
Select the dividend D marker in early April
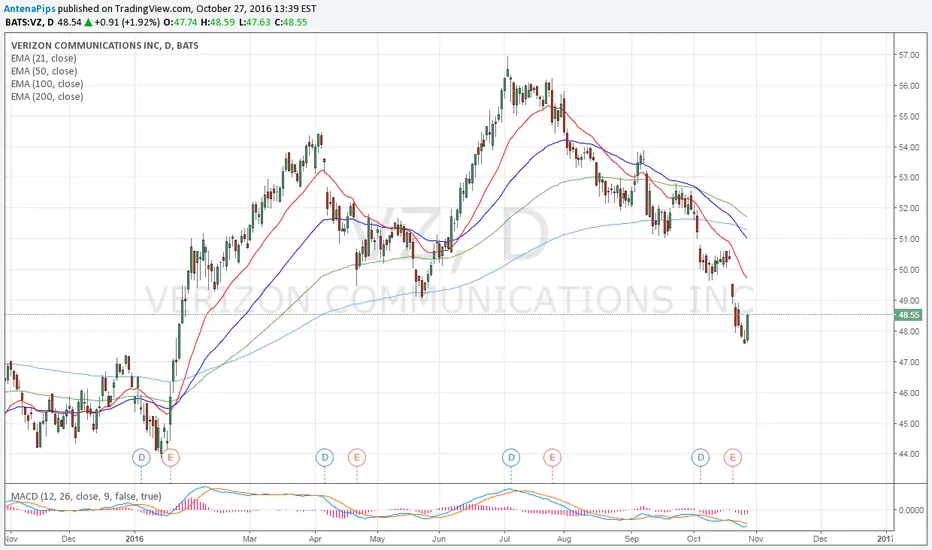click(325, 457)
